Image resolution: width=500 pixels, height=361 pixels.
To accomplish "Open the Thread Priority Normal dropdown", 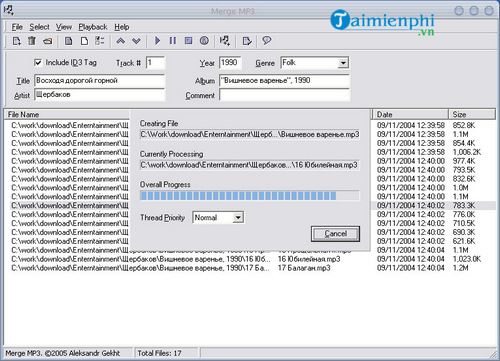I will click(x=238, y=218).
